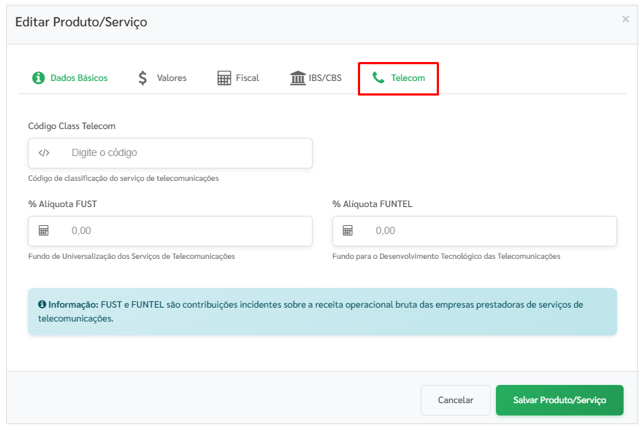The height and width of the screenshot is (430, 643).
Task: Click the calculator icon beside the FUNTEL field
Action: [348, 231]
